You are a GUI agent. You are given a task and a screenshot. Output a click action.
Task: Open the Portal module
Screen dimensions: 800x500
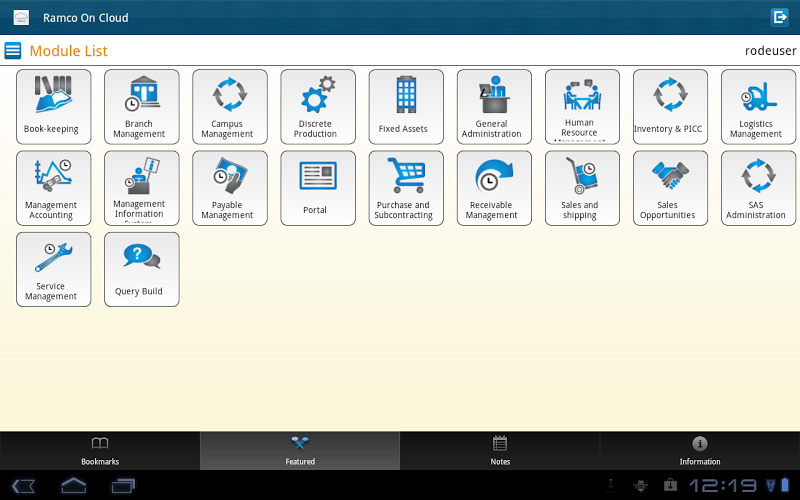coord(318,188)
